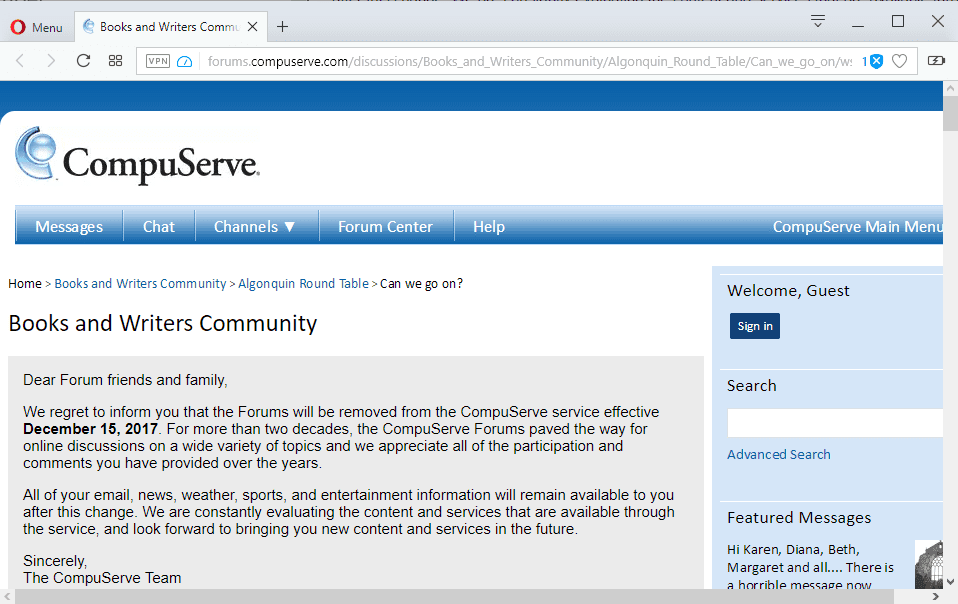This screenshot has height=604, width=958.
Task: Click the vertical scrollbar up arrow
Action: click(x=951, y=88)
